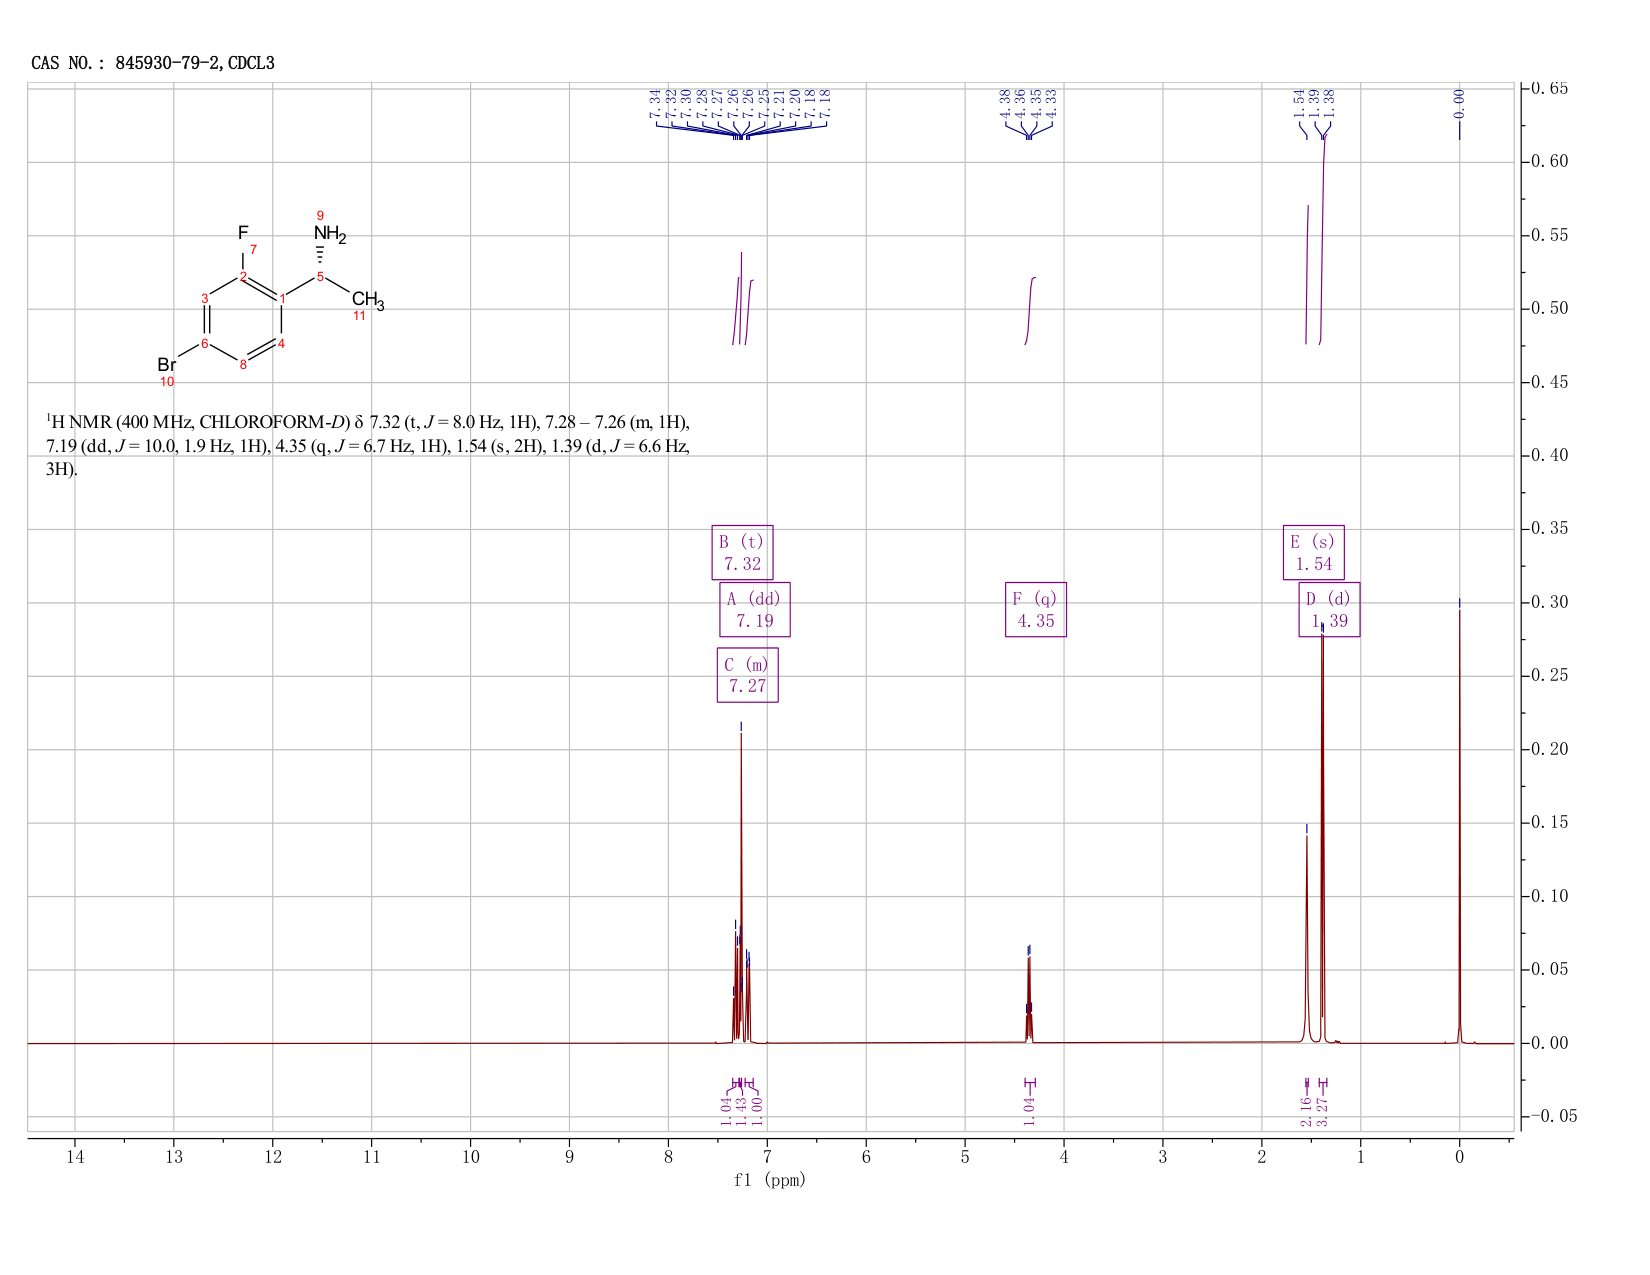Click the CAS NO. title text
The width and height of the screenshot is (1650, 1275).
pyautogui.click(x=153, y=63)
